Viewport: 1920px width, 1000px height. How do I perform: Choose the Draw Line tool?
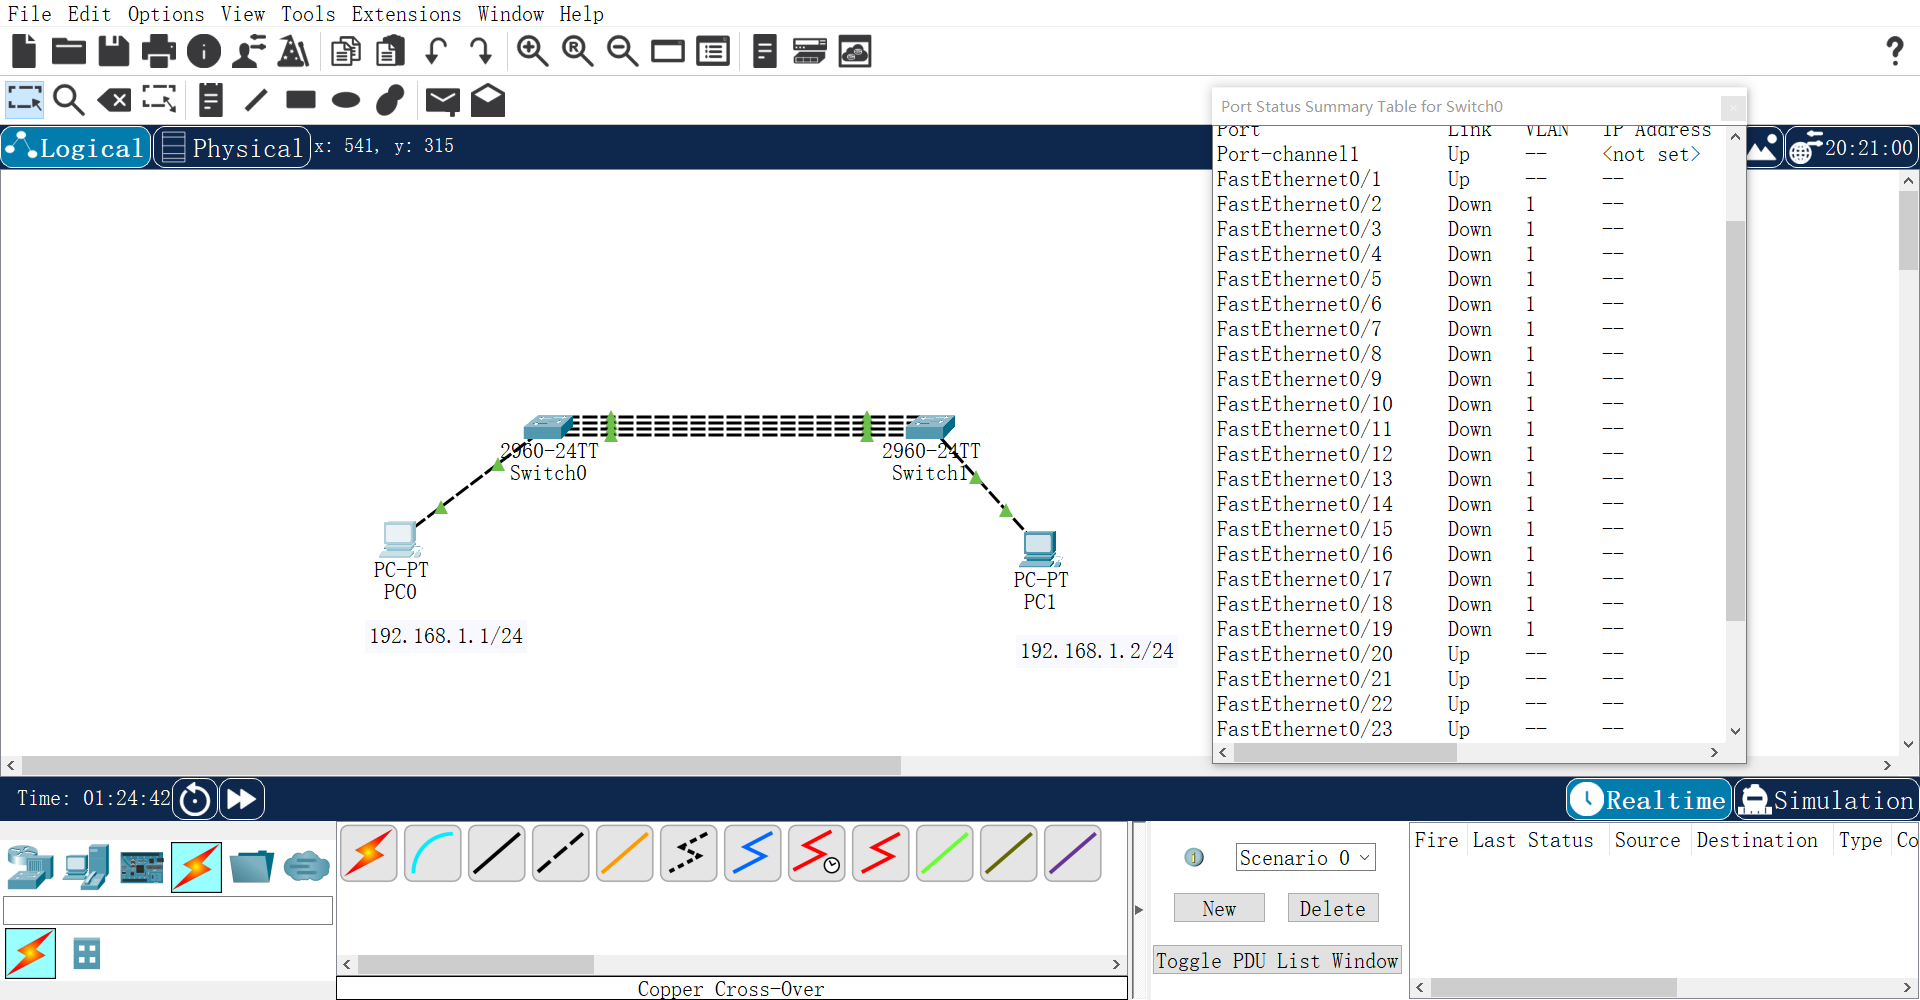tap(256, 100)
